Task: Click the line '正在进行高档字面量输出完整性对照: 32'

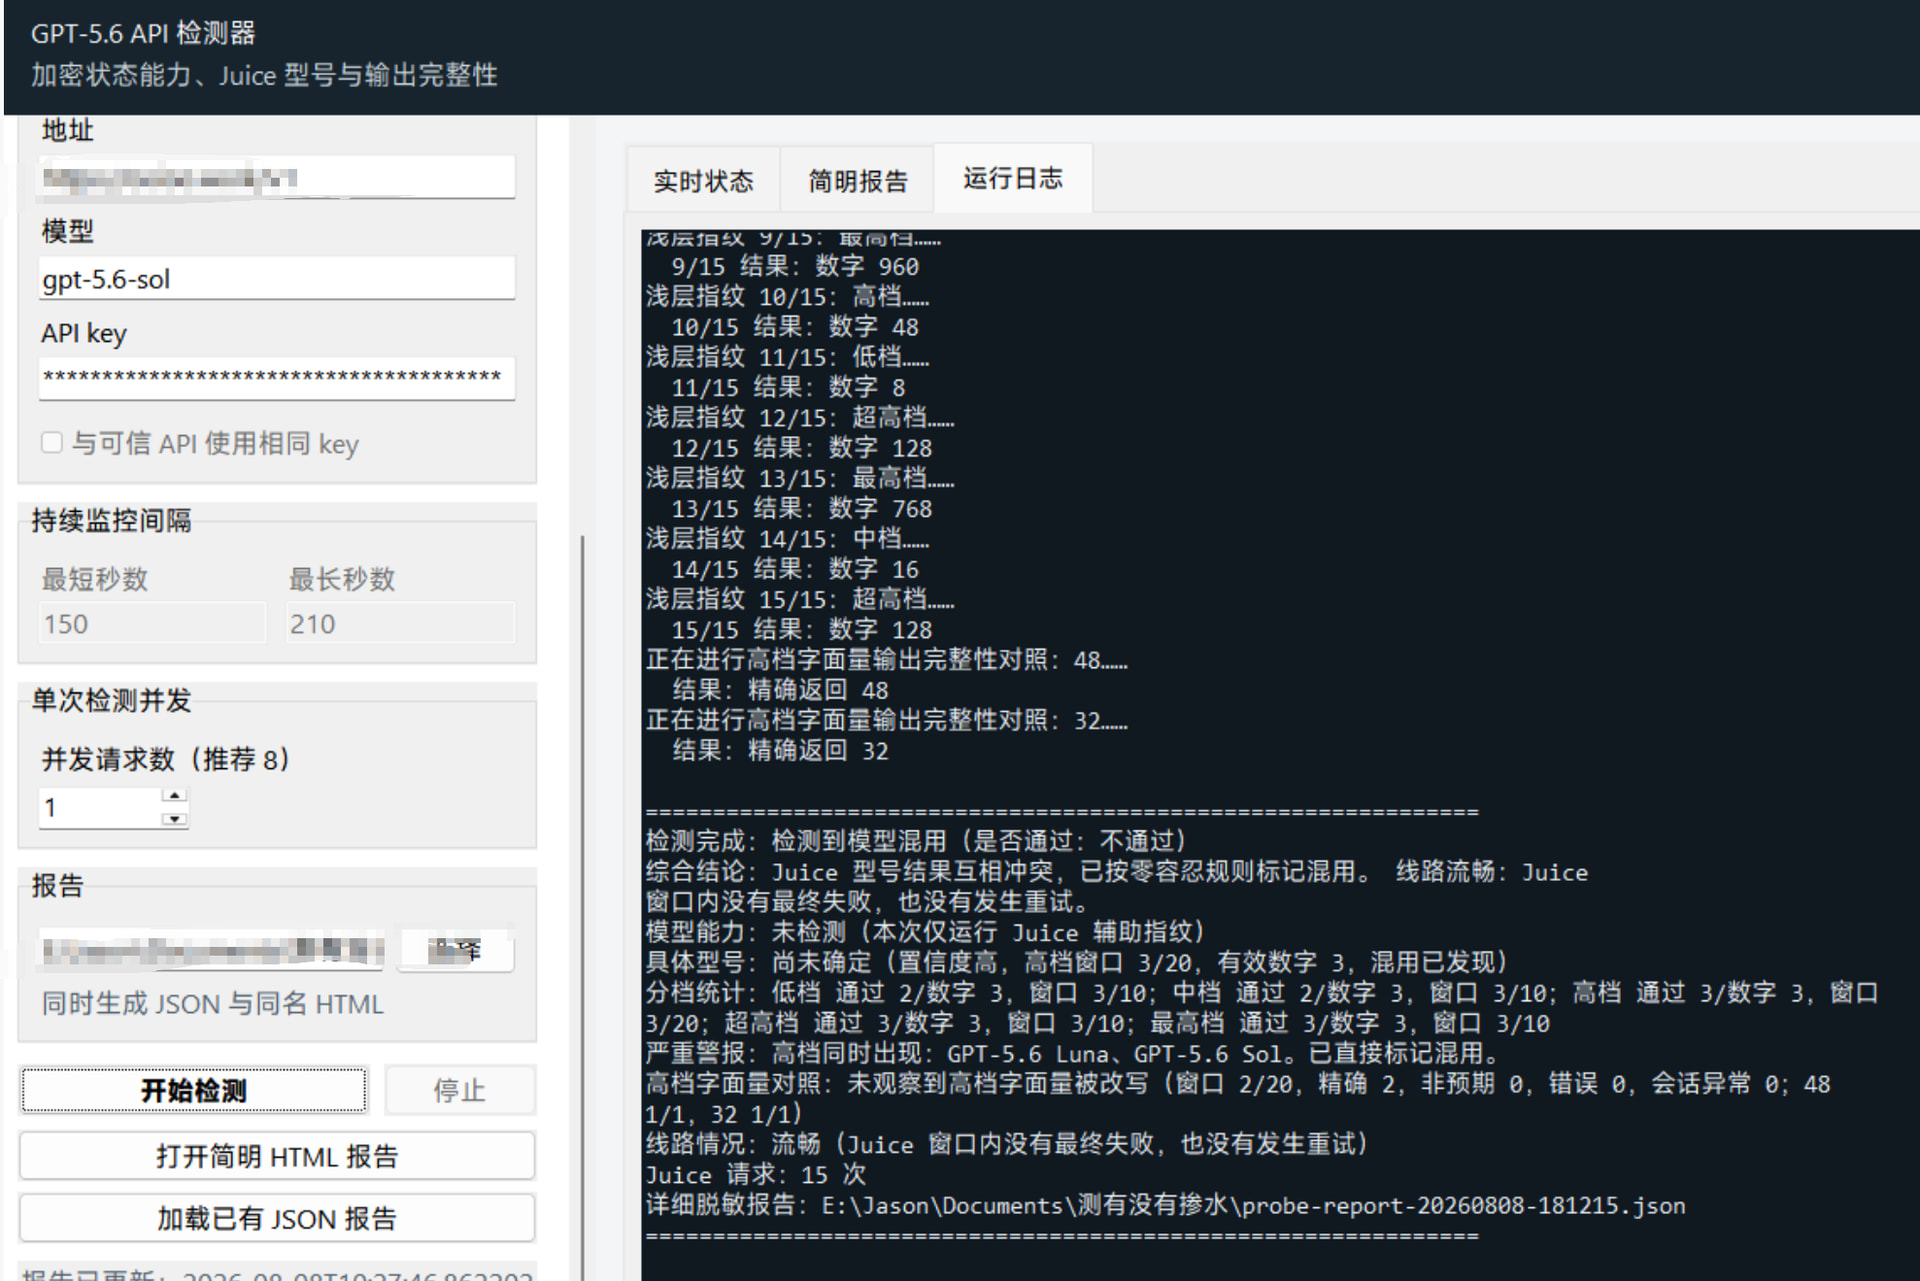Action: click(886, 721)
